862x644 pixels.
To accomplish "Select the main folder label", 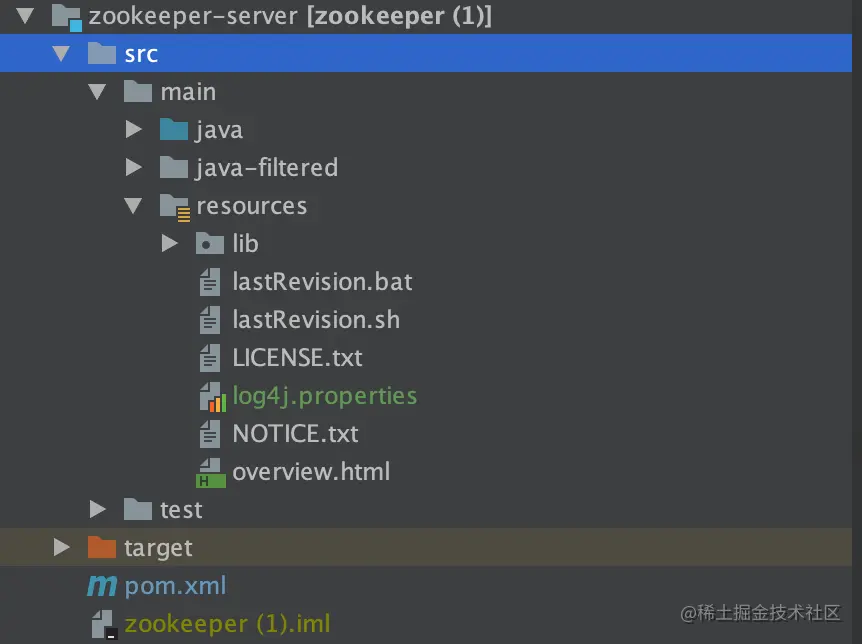I will tap(188, 92).
